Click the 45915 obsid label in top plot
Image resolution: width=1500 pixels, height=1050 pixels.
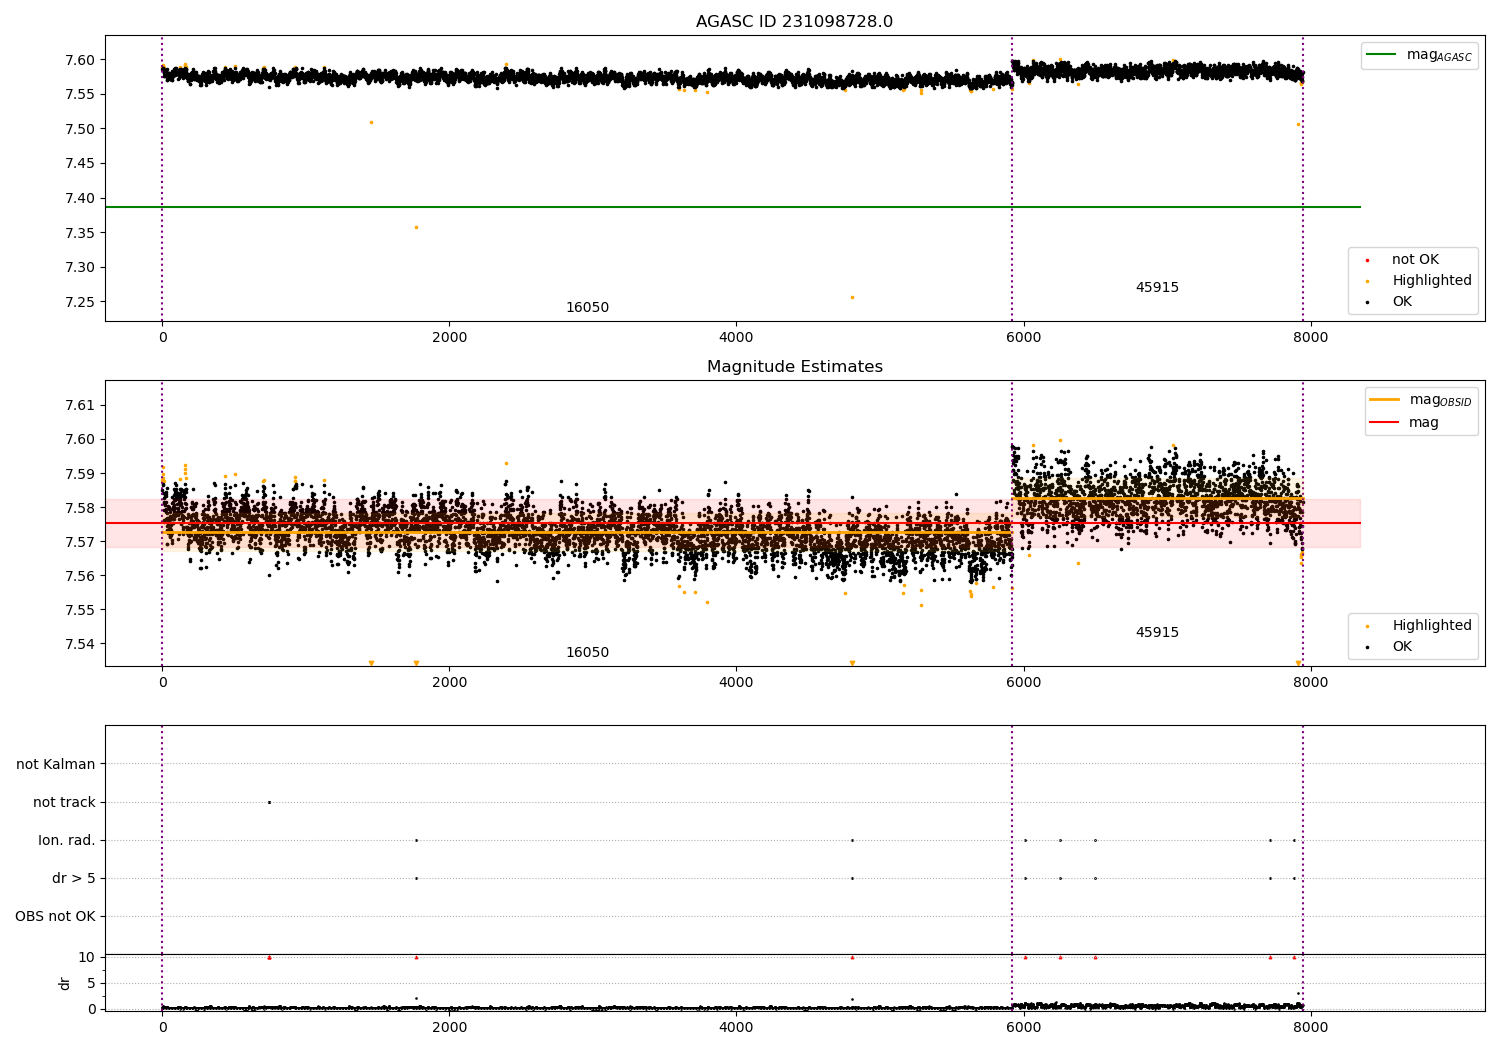pos(1157,288)
